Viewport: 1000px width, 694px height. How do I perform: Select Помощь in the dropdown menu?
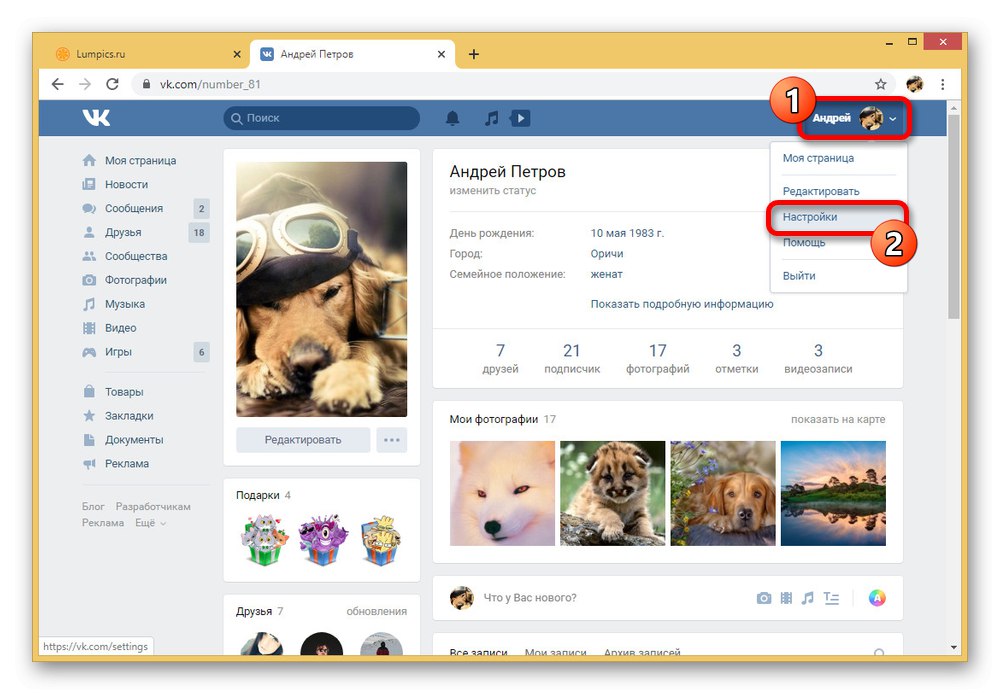(x=804, y=242)
